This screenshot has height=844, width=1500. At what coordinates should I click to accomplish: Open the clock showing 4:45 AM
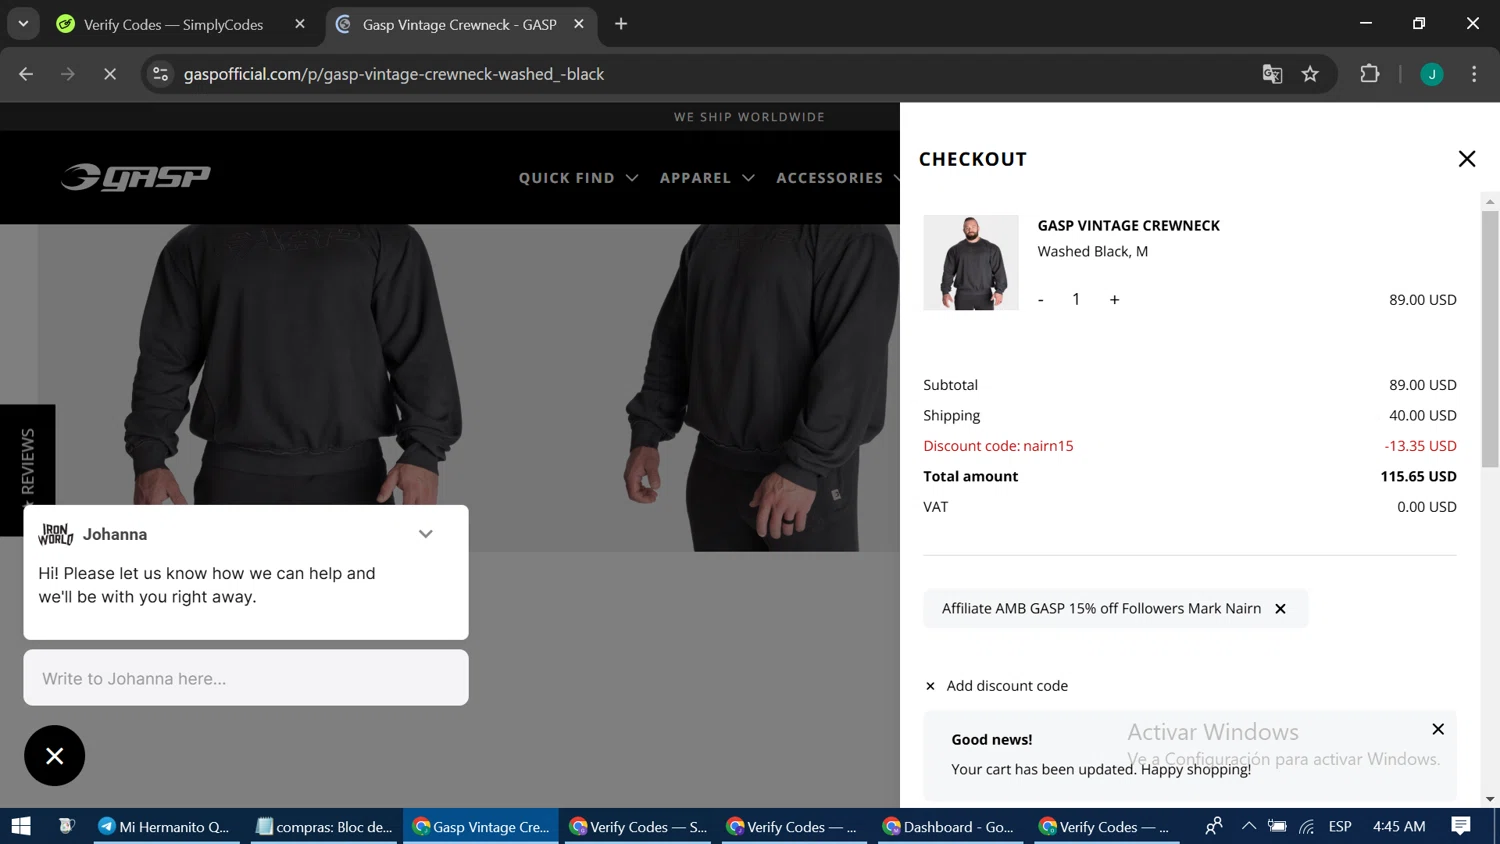[x=1399, y=826]
